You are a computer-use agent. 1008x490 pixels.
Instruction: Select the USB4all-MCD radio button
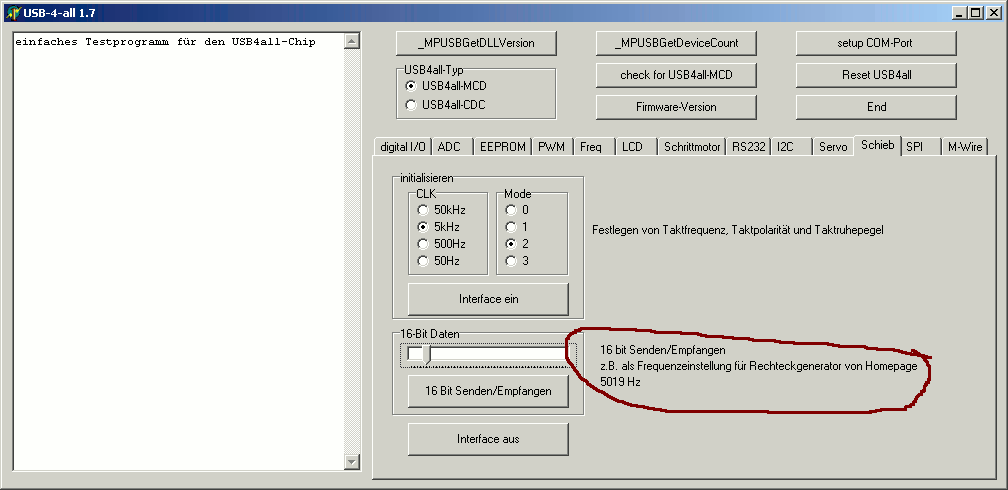411,86
